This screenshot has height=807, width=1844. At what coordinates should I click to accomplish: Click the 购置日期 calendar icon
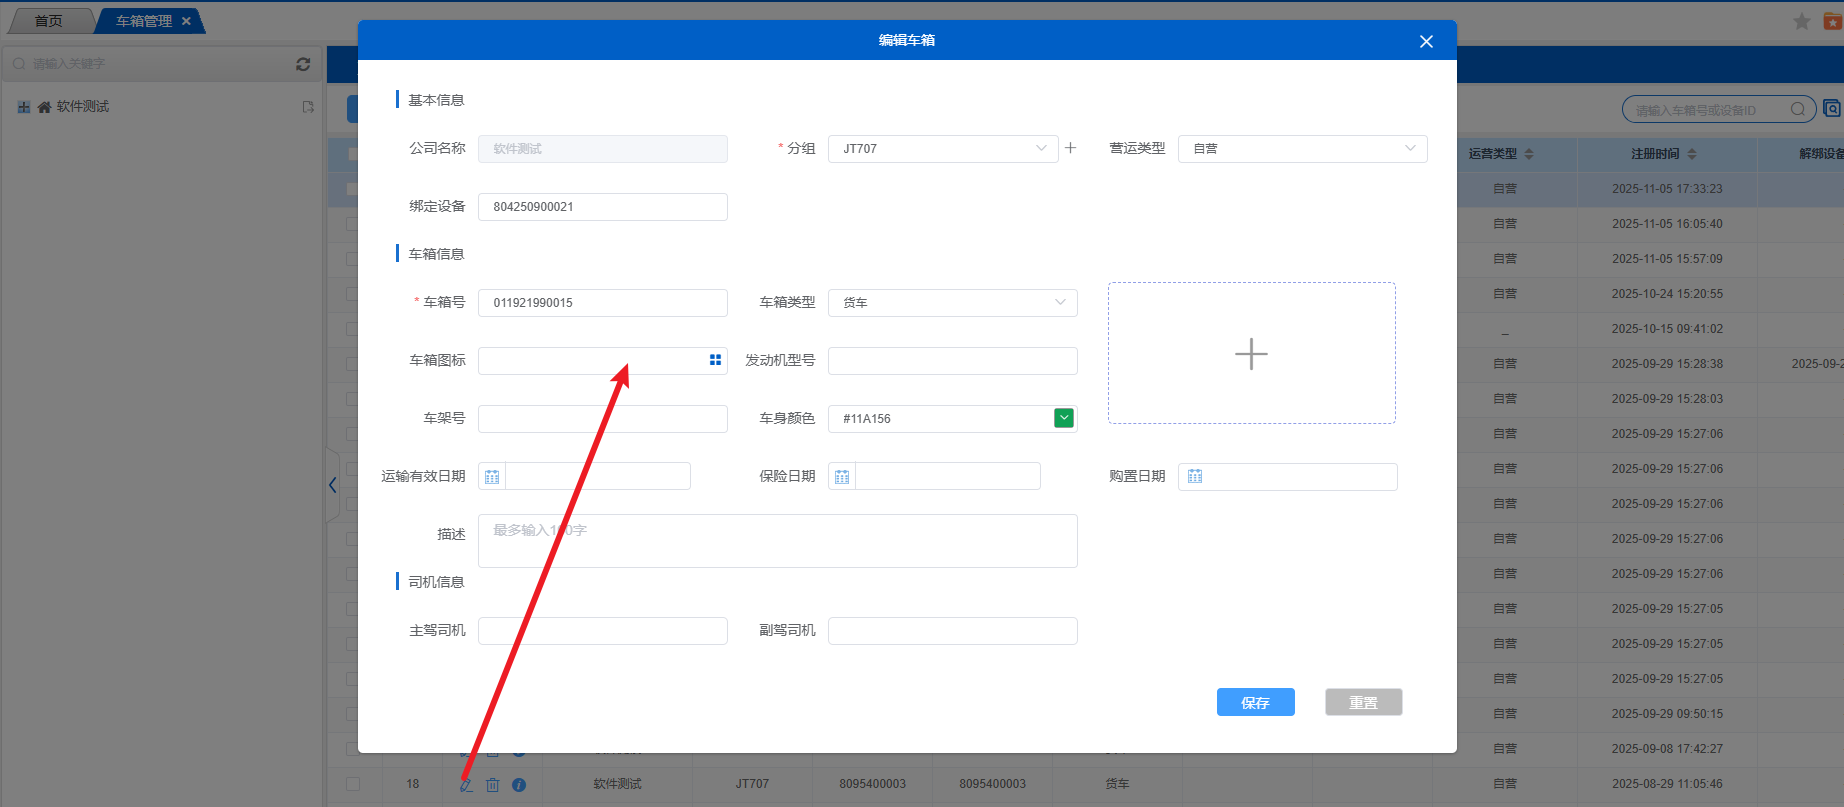(1195, 477)
